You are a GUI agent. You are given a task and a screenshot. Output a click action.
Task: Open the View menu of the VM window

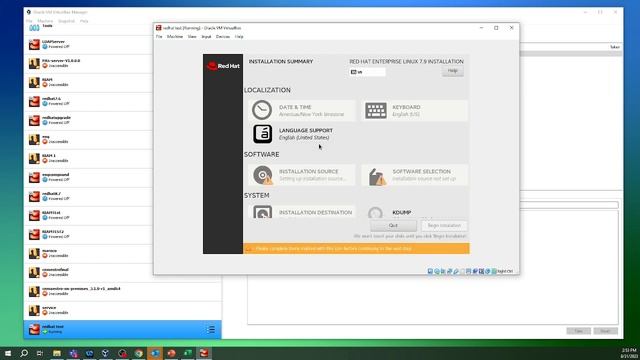[x=192, y=37]
